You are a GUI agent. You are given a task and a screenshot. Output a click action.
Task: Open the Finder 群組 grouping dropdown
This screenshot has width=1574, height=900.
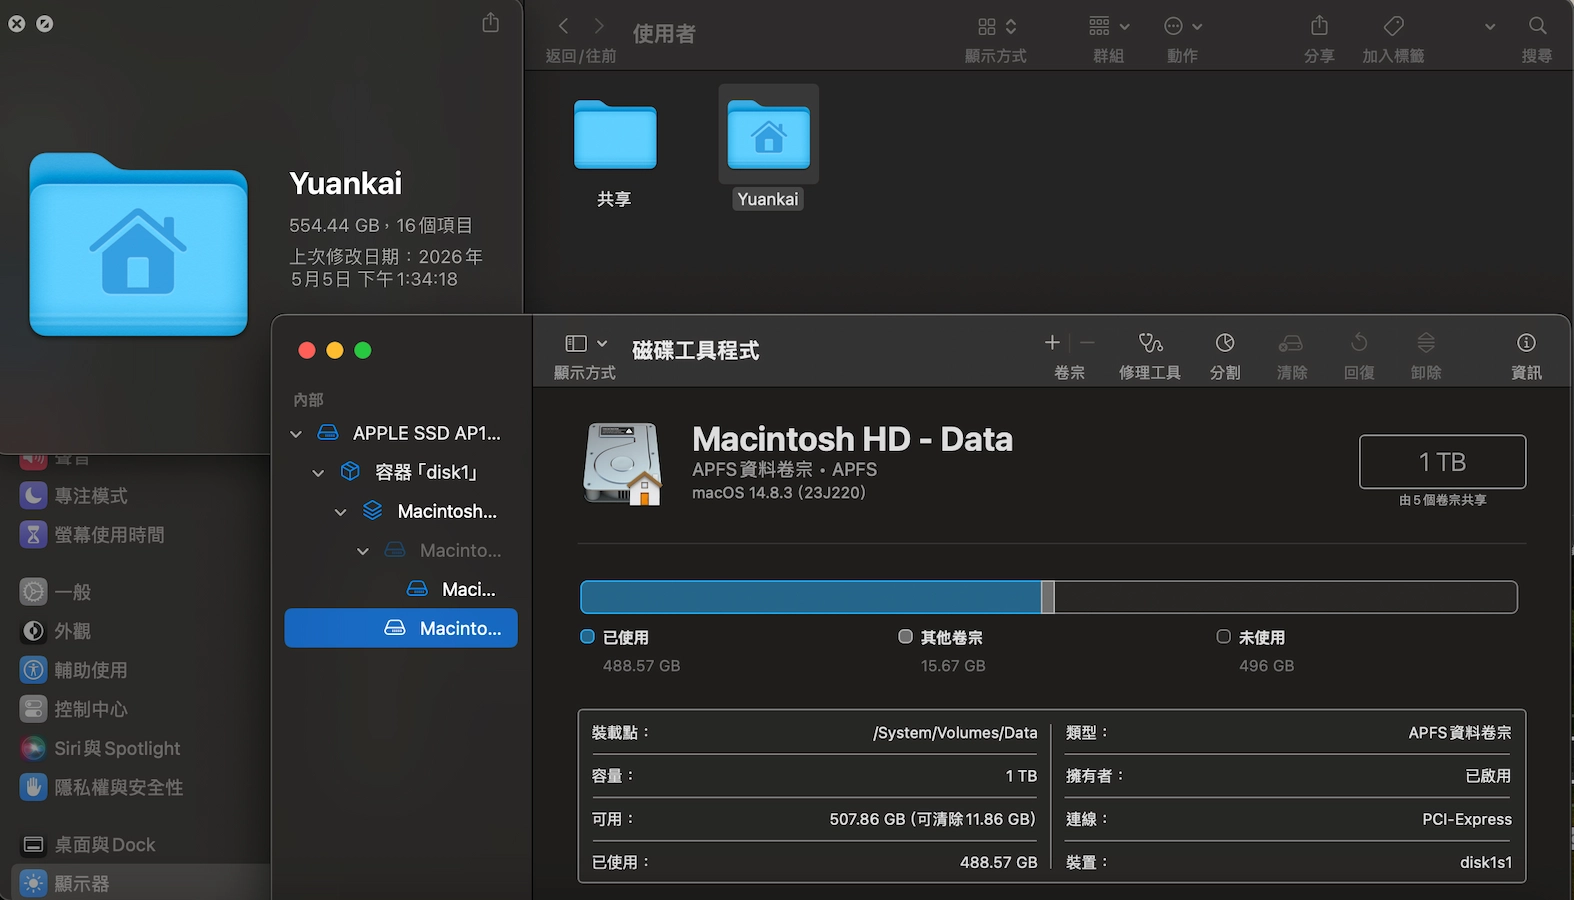[x=1109, y=26]
